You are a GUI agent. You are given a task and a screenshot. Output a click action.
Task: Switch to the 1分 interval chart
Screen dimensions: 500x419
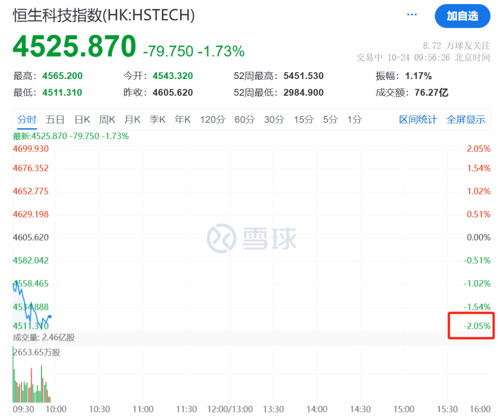[354, 119]
